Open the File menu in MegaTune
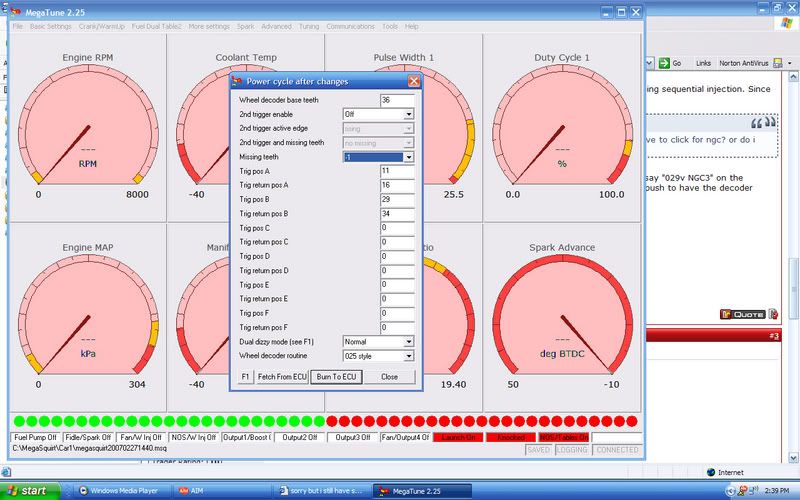This screenshot has width=800, height=500. [18, 27]
